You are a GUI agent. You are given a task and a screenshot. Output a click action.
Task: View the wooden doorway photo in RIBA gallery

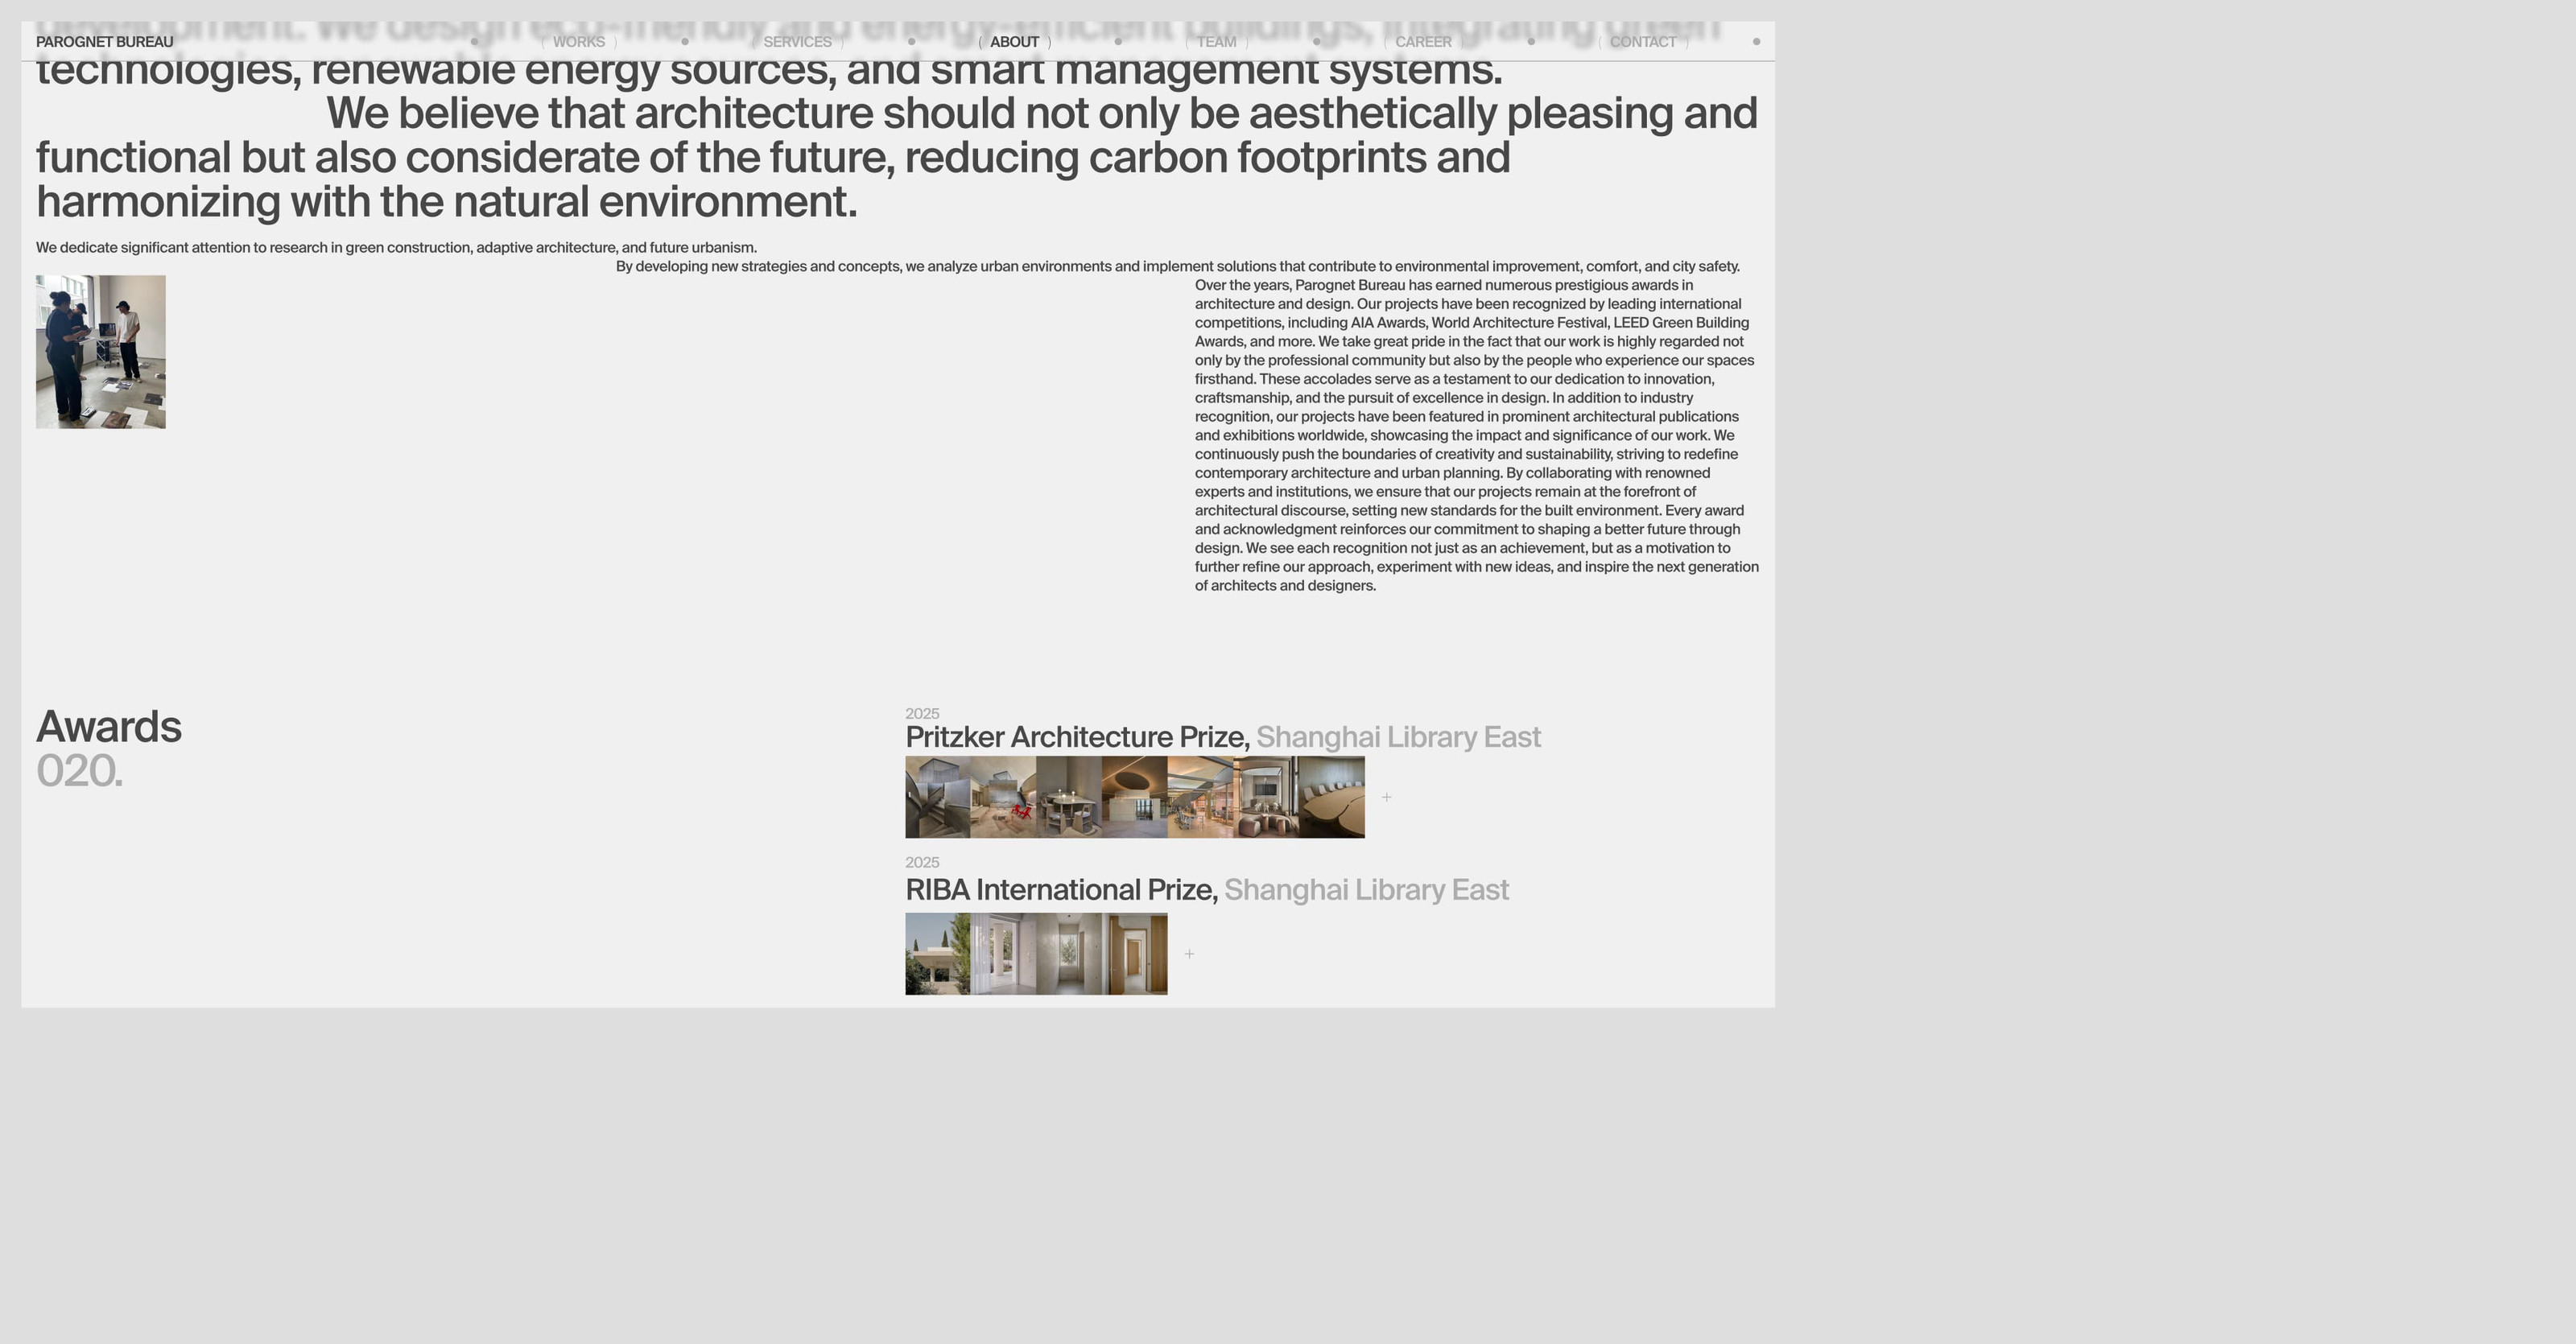coord(1136,954)
